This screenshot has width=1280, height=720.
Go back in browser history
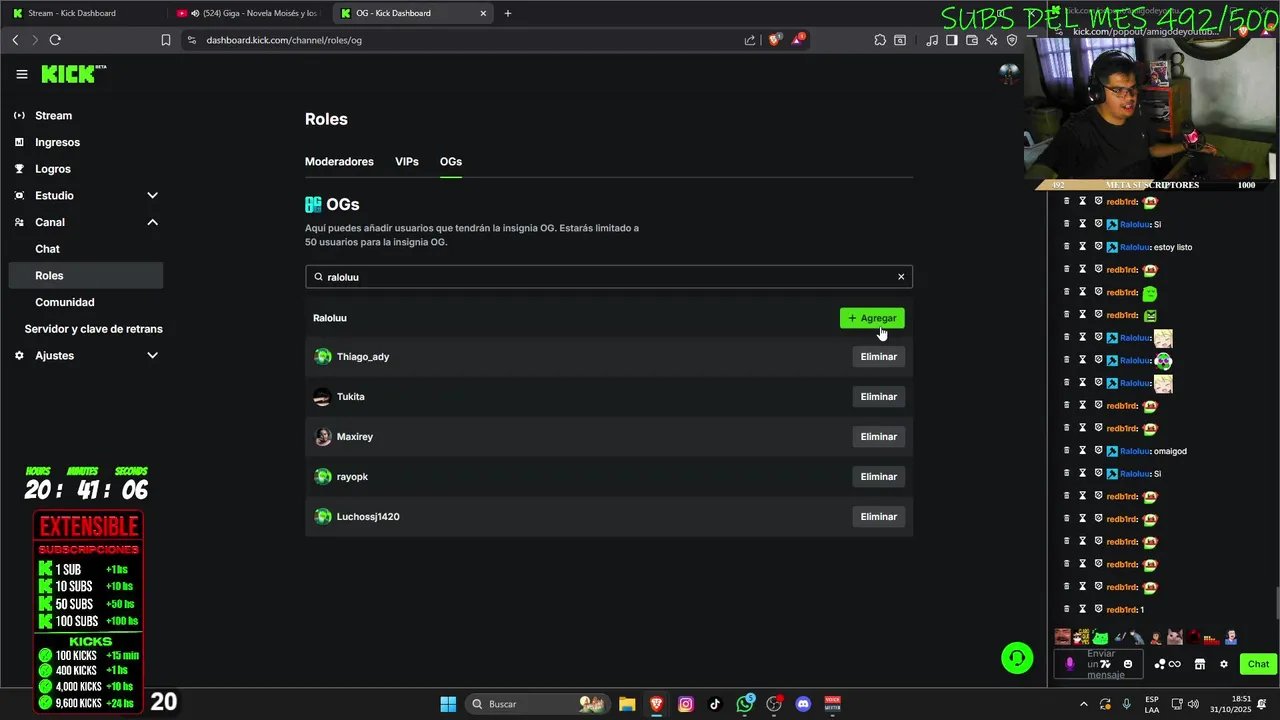[15, 40]
